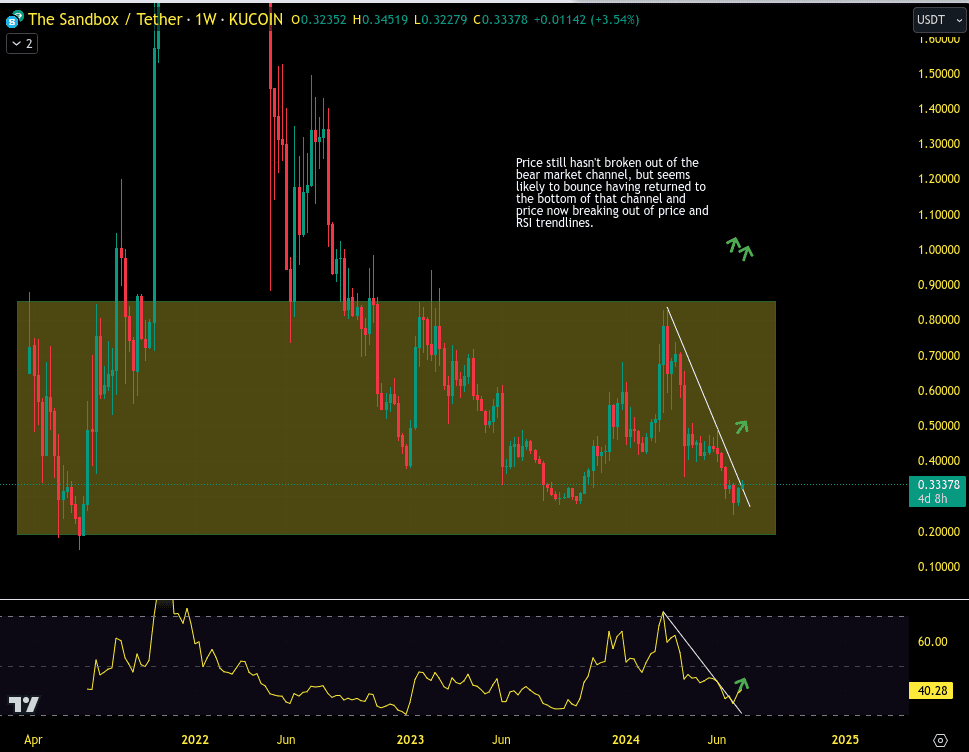Click the 0.70000 price axis label
This screenshot has width=969, height=752.
click(x=939, y=356)
